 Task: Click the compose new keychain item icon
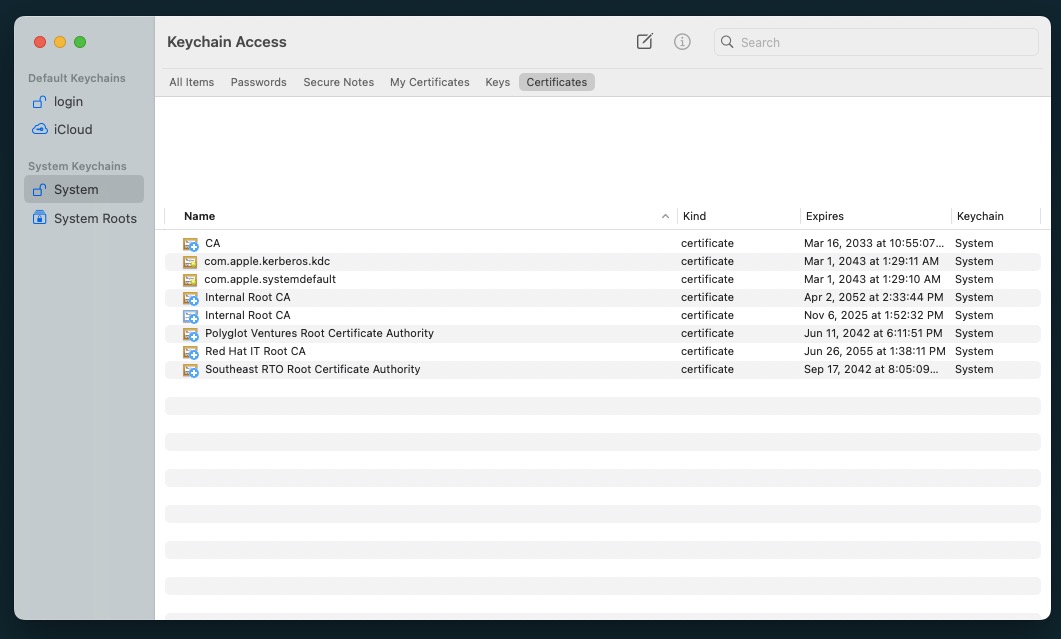point(645,42)
